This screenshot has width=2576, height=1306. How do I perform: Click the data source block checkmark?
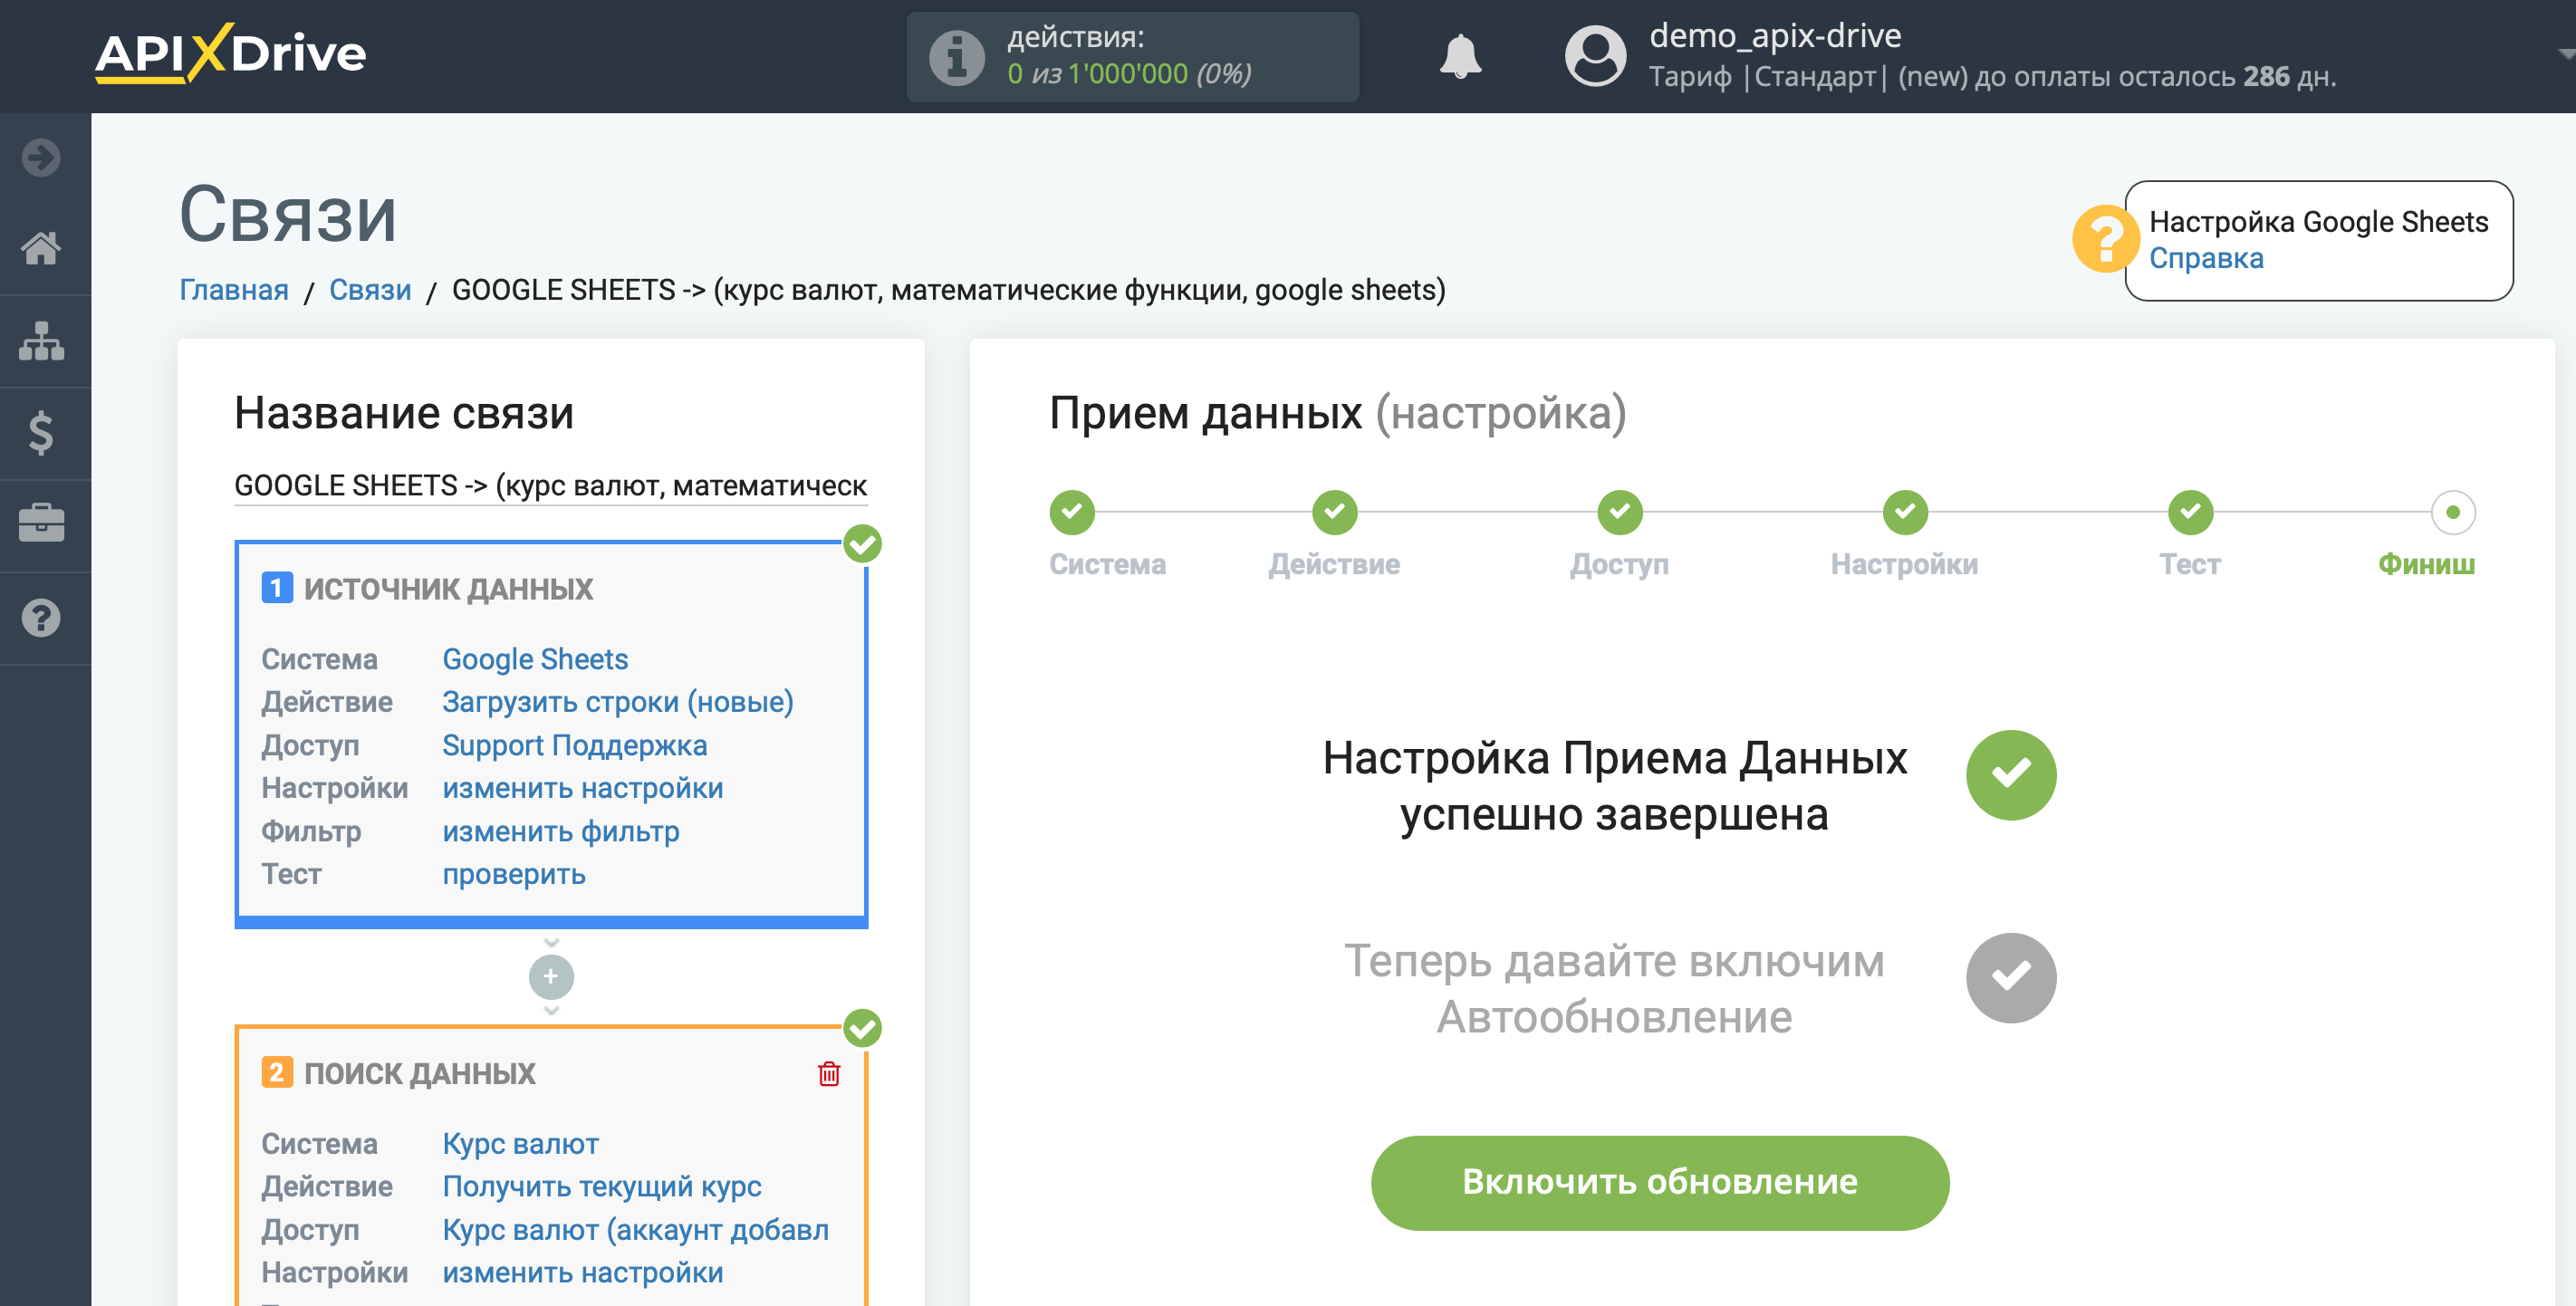862,544
